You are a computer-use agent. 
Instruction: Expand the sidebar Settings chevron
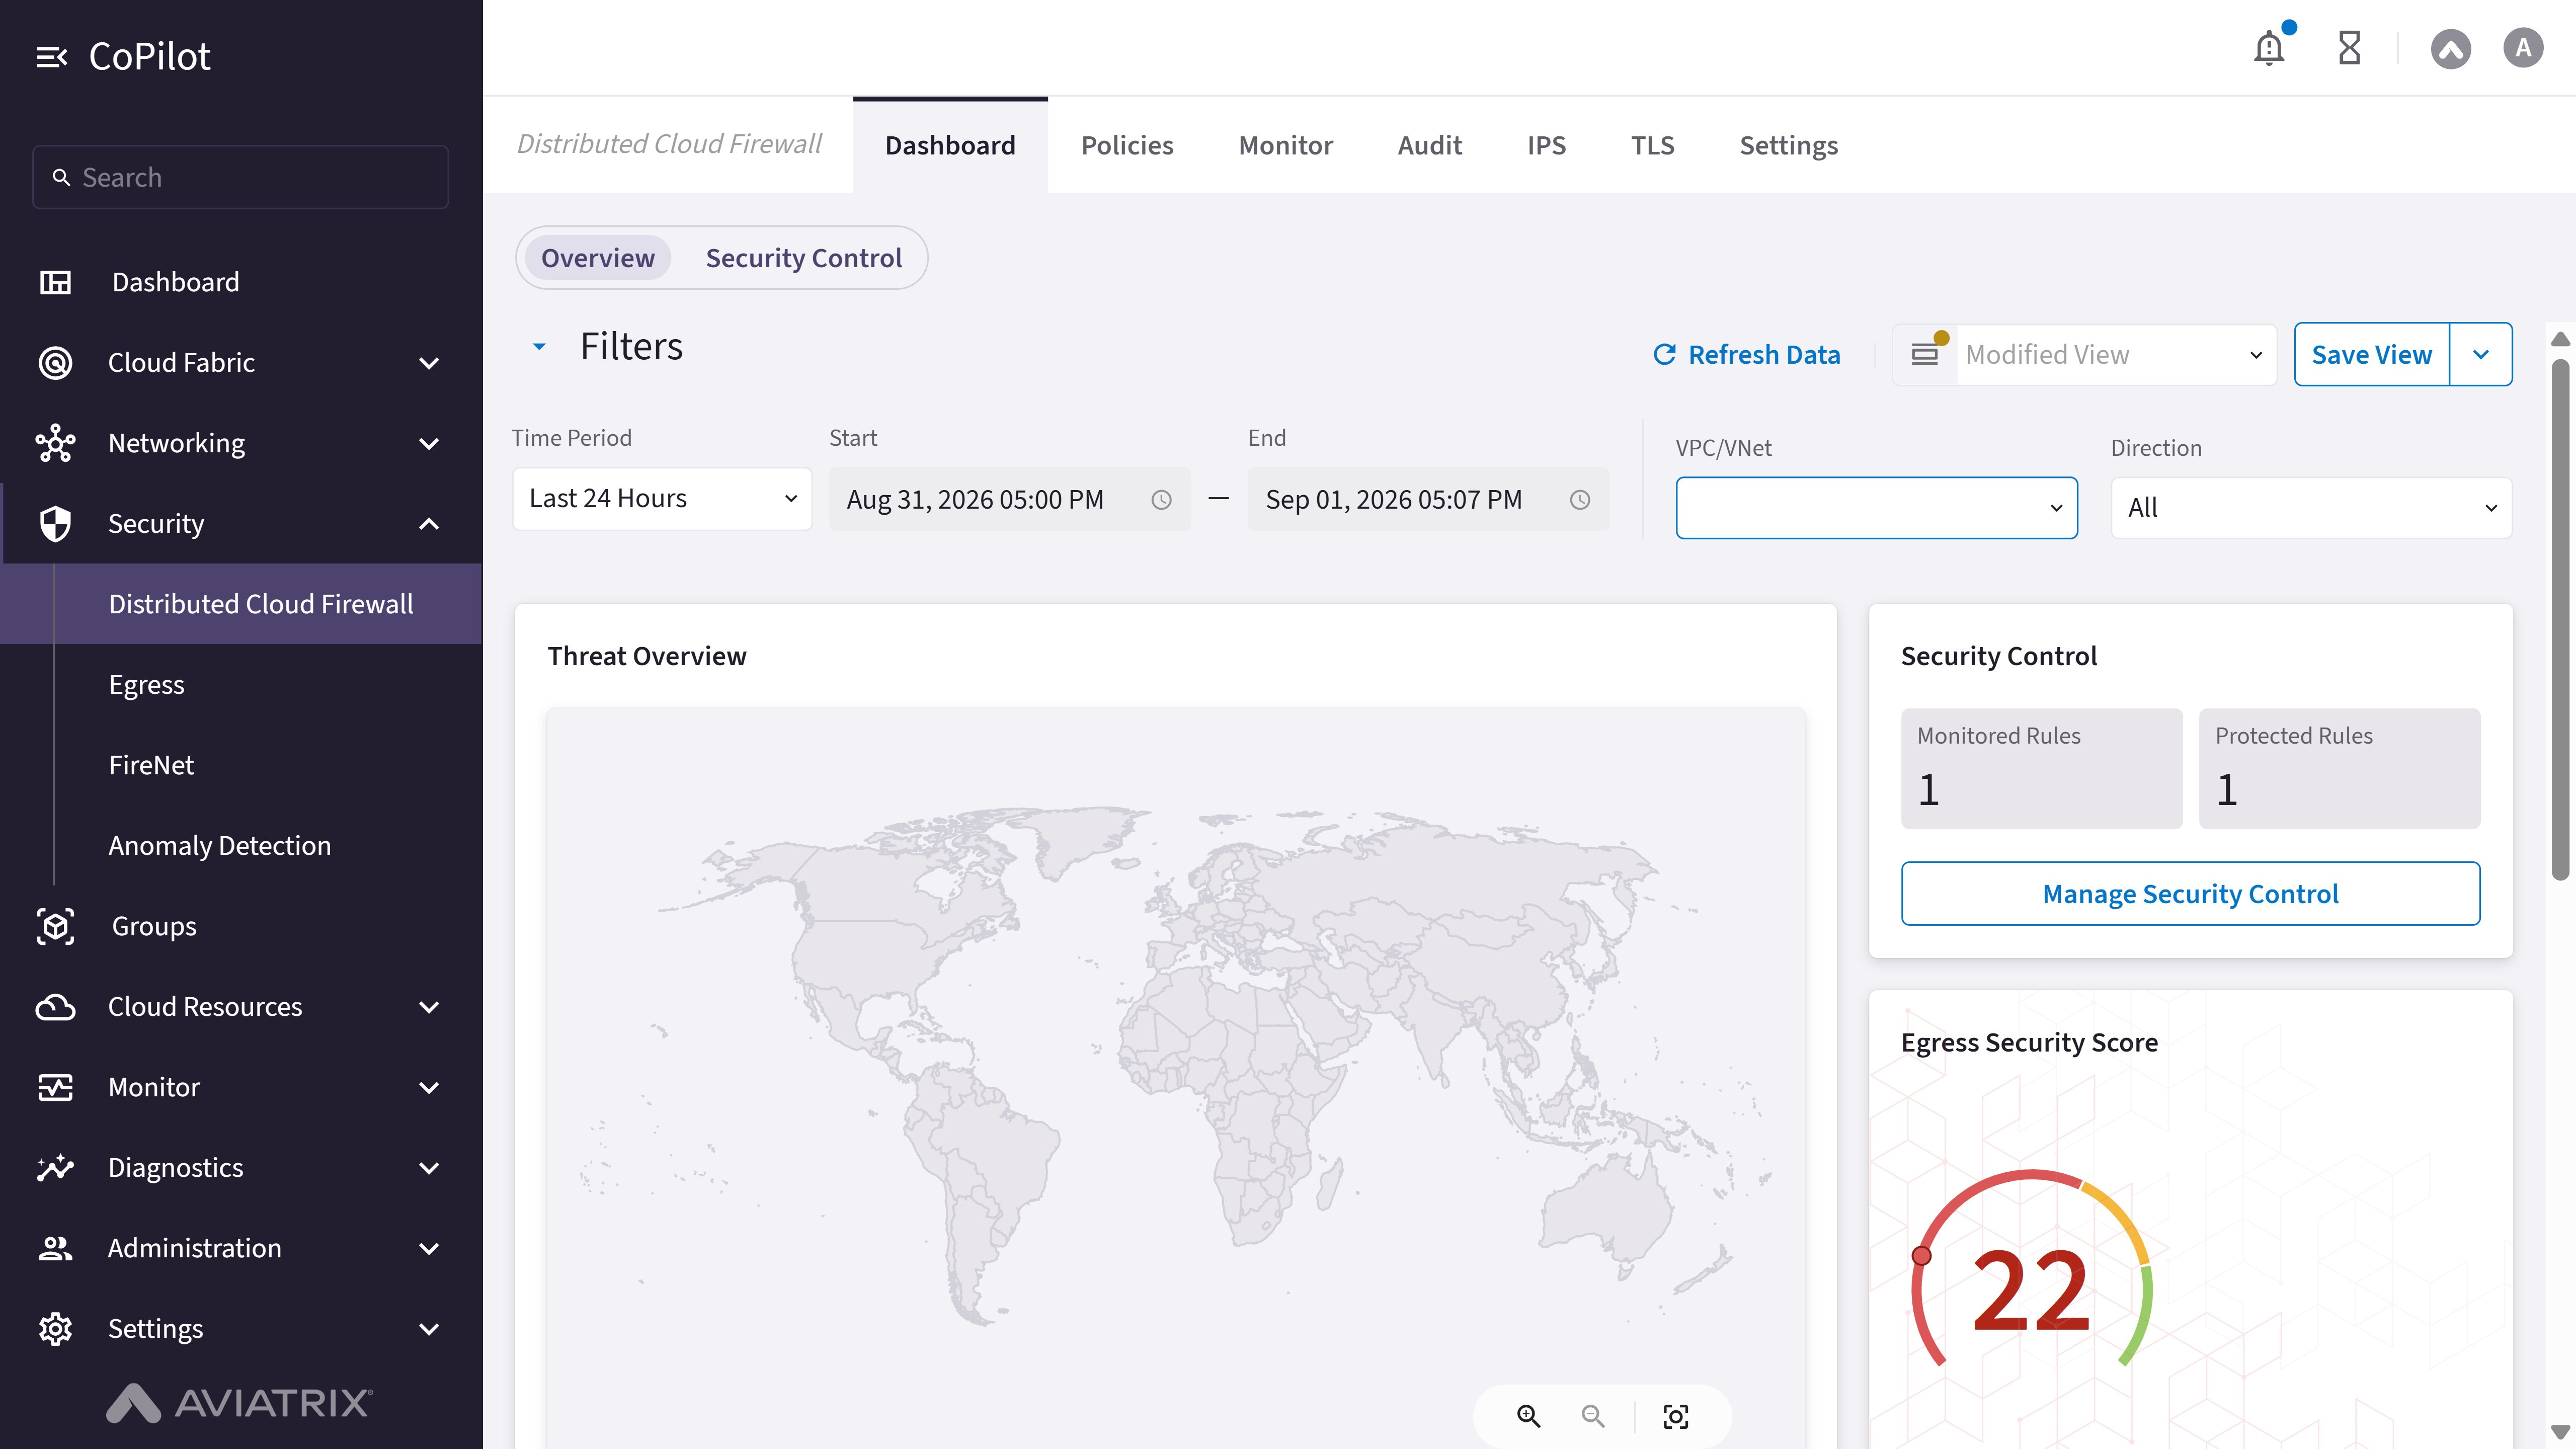pos(429,1329)
